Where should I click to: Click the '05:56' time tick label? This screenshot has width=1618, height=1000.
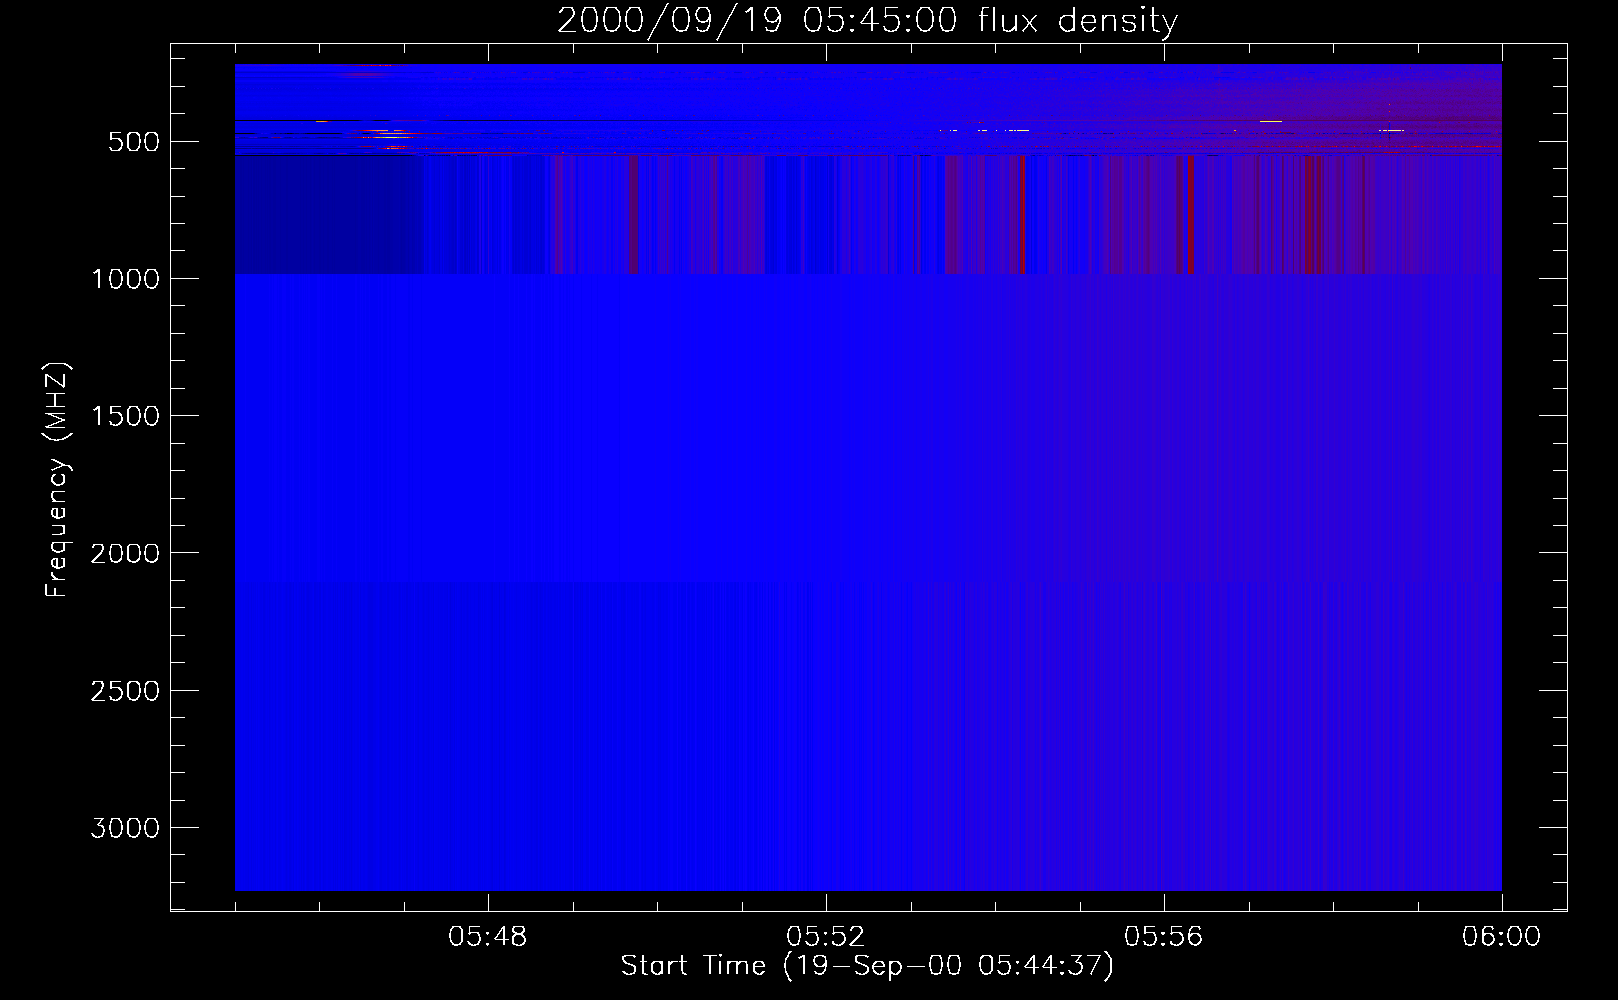pyautogui.click(x=1164, y=937)
